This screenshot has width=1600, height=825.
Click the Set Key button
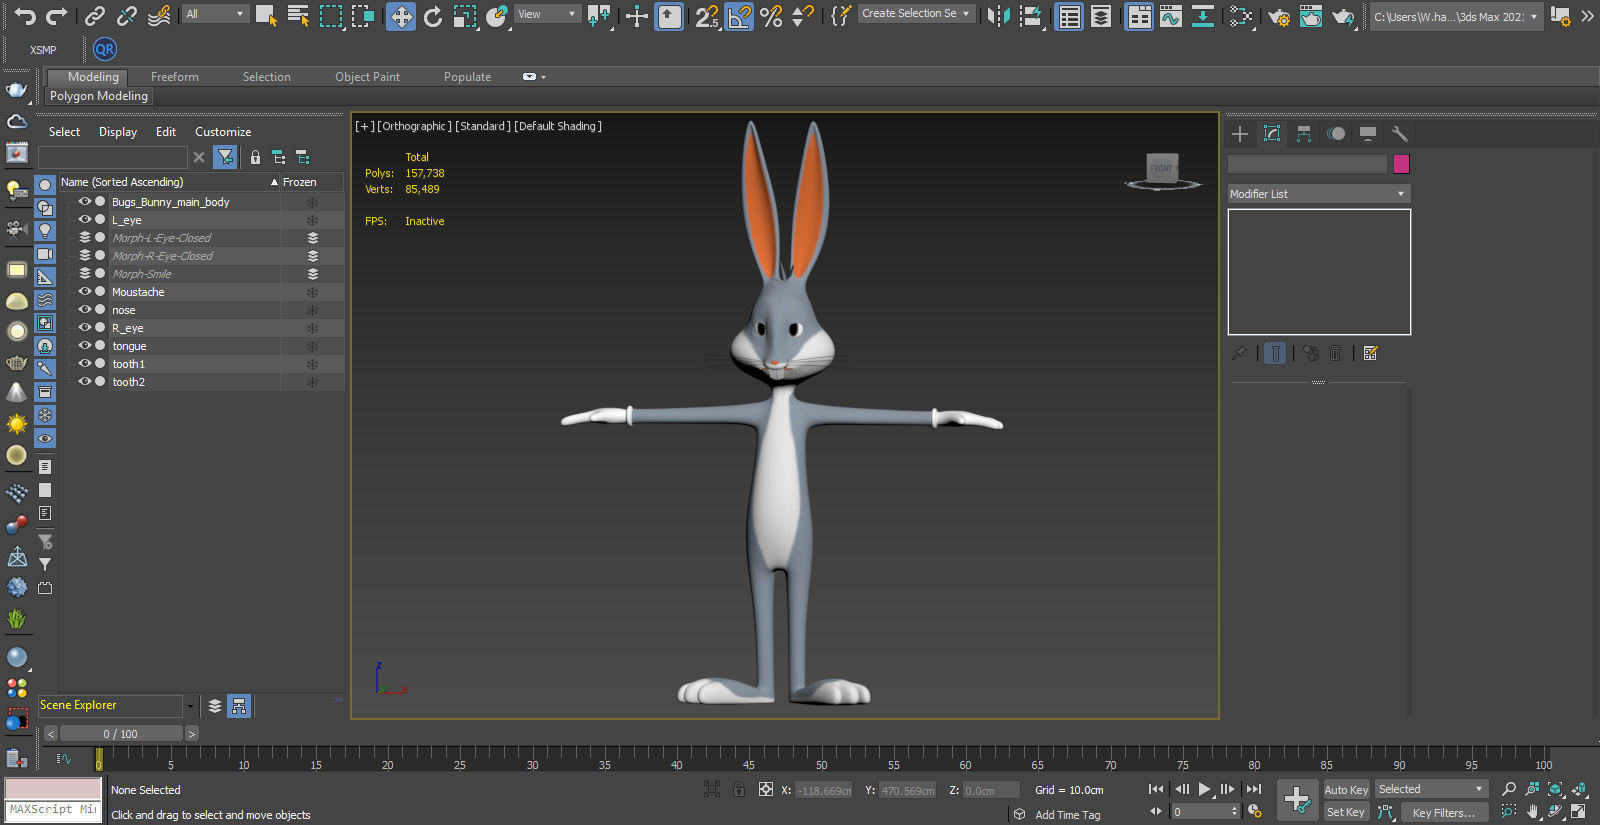tap(1346, 812)
